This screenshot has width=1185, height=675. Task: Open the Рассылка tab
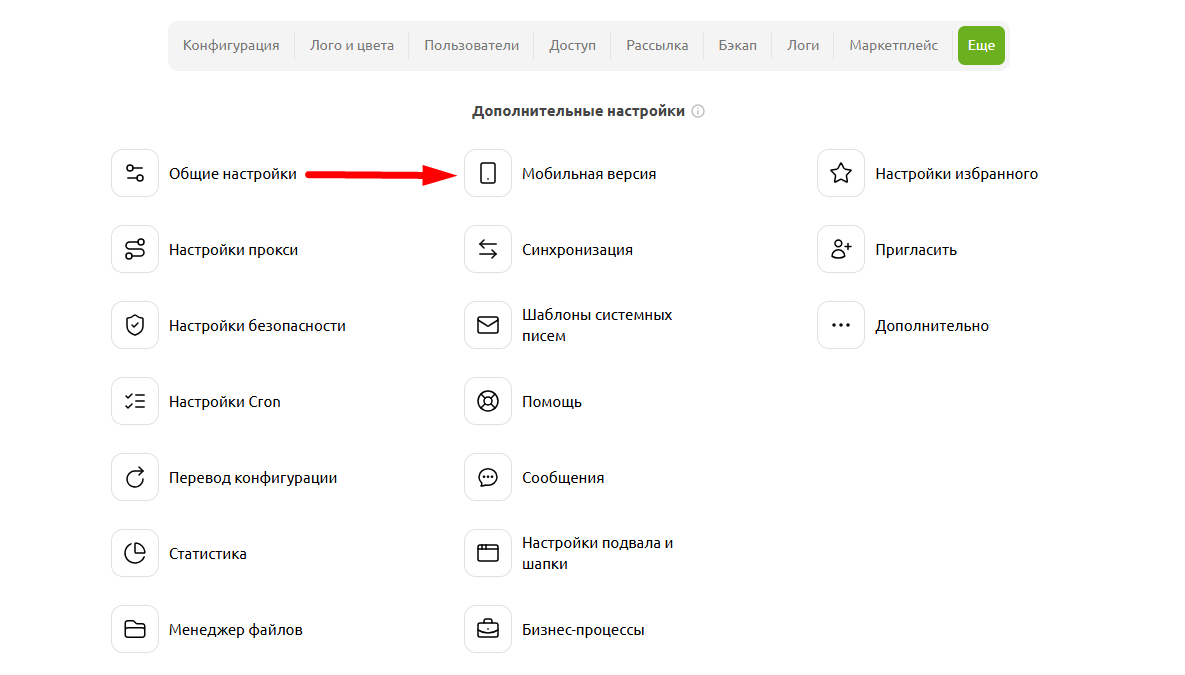(x=656, y=45)
